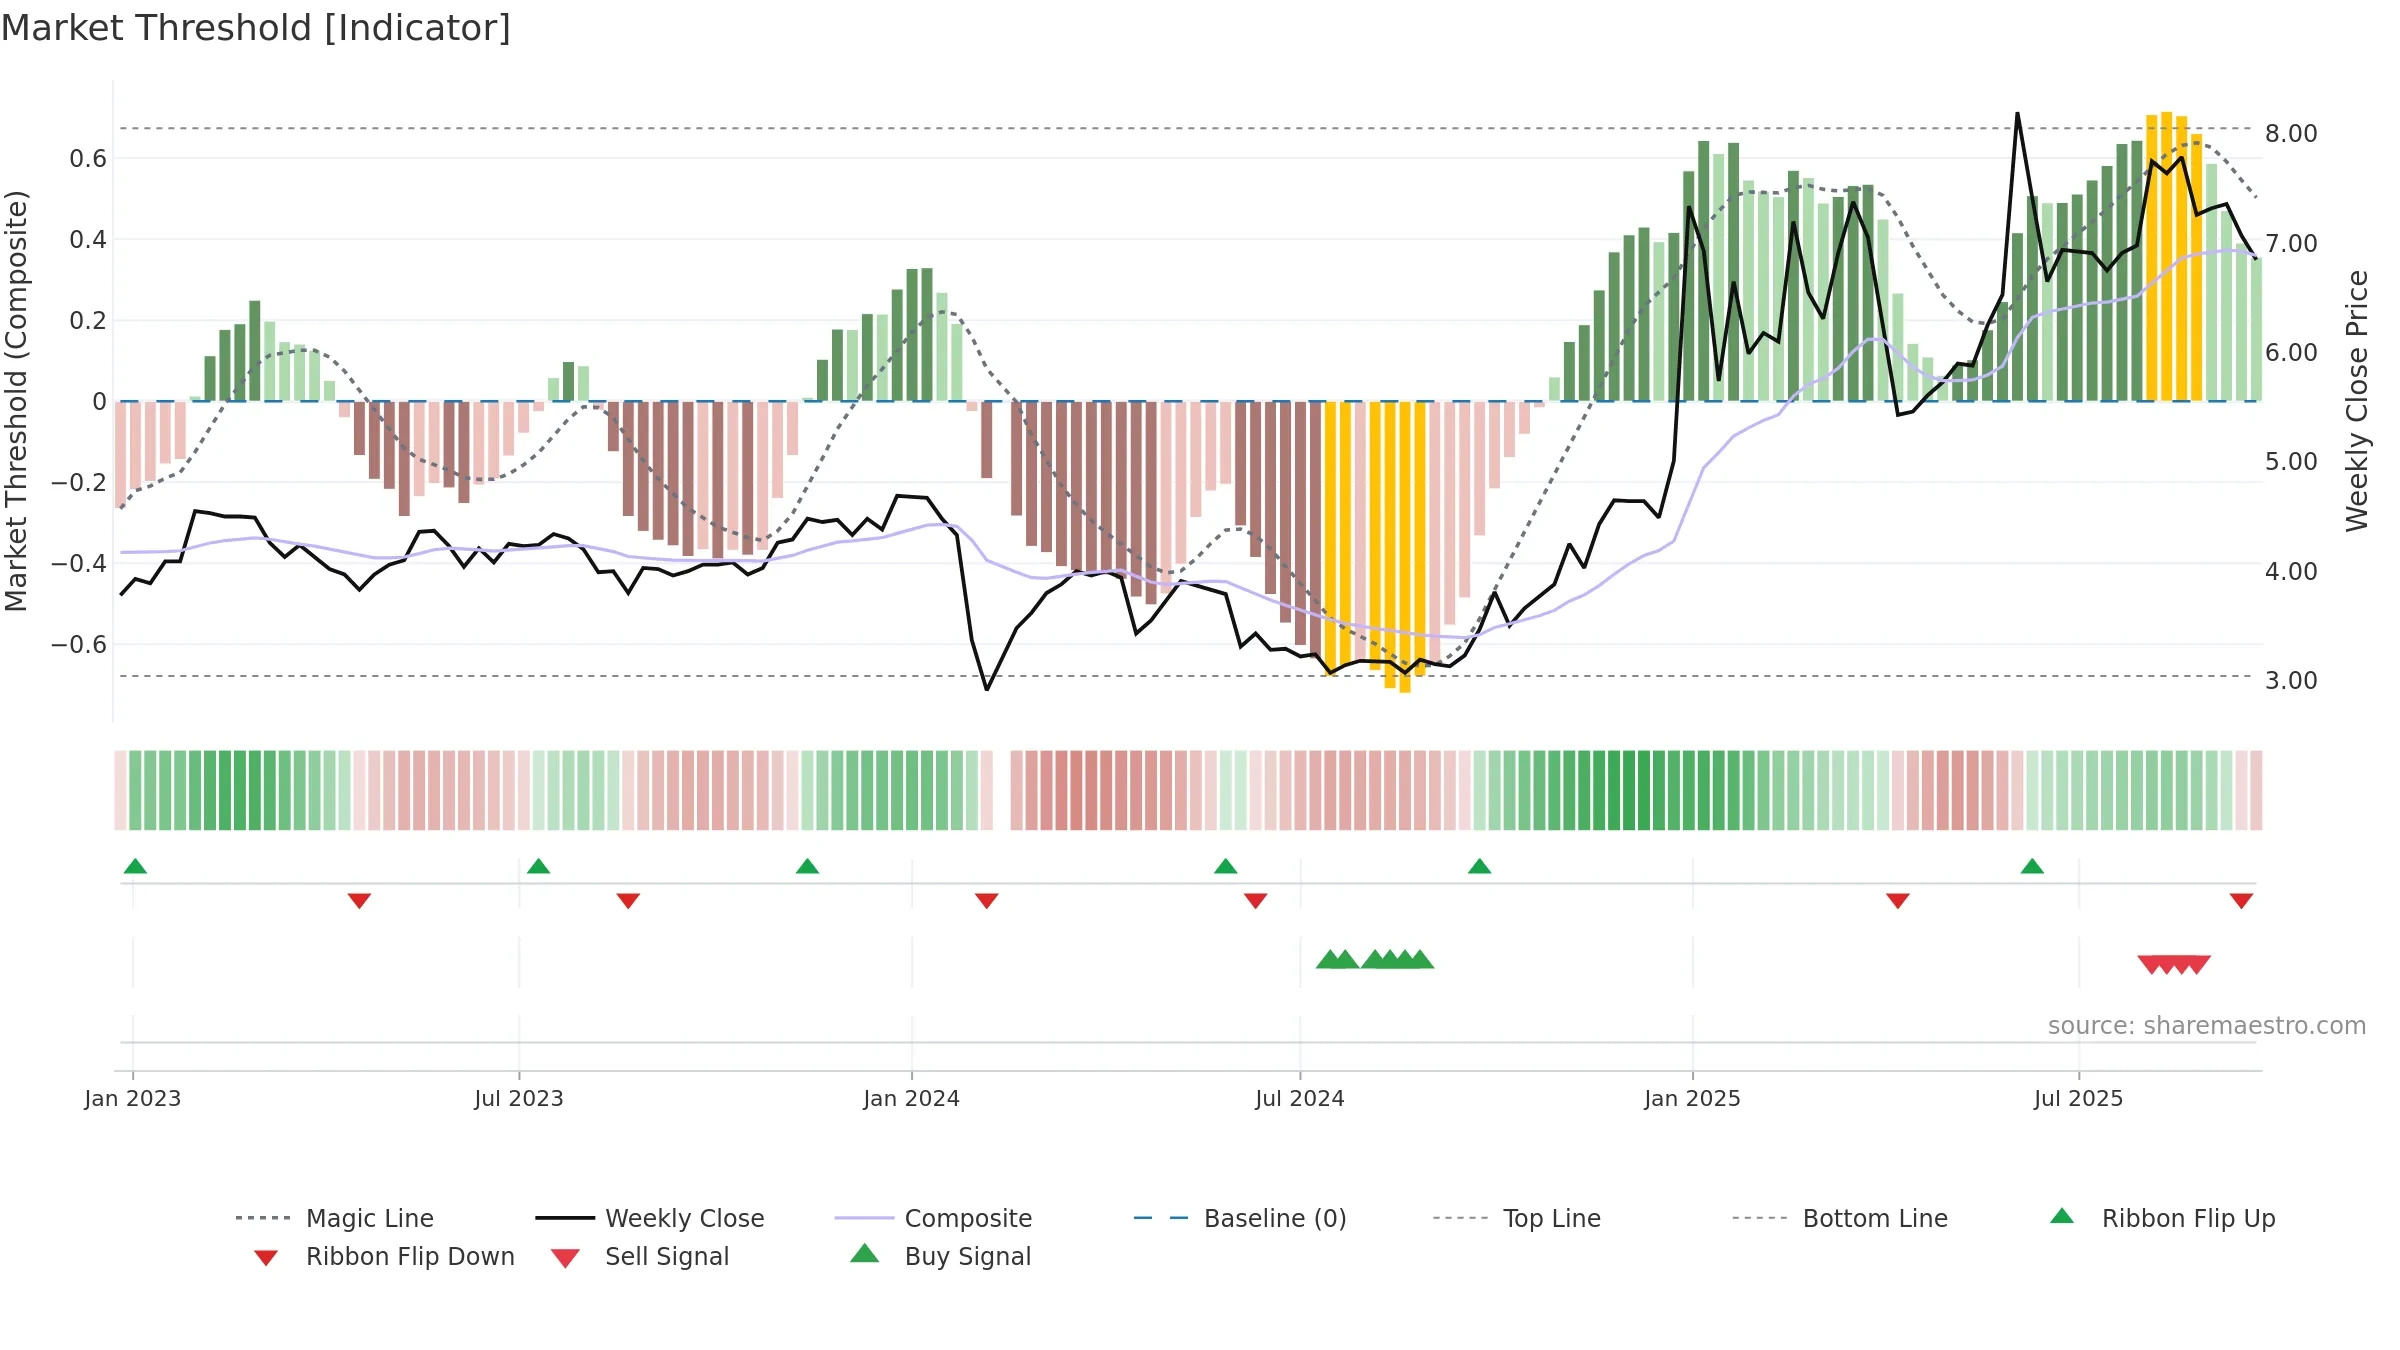The height and width of the screenshot is (1350, 2400).
Task: Click the 0.4 tick on left axis
Action: coord(88,240)
